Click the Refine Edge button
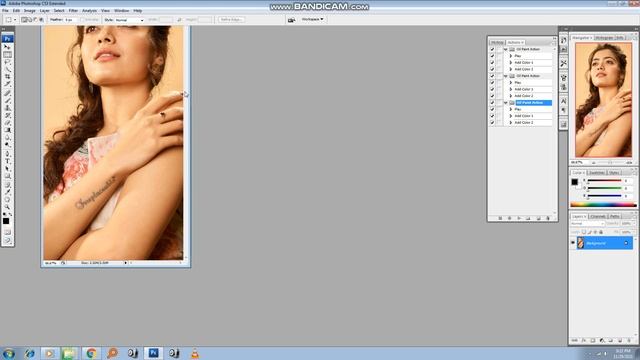The image size is (640, 360). pyautogui.click(x=231, y=20)
